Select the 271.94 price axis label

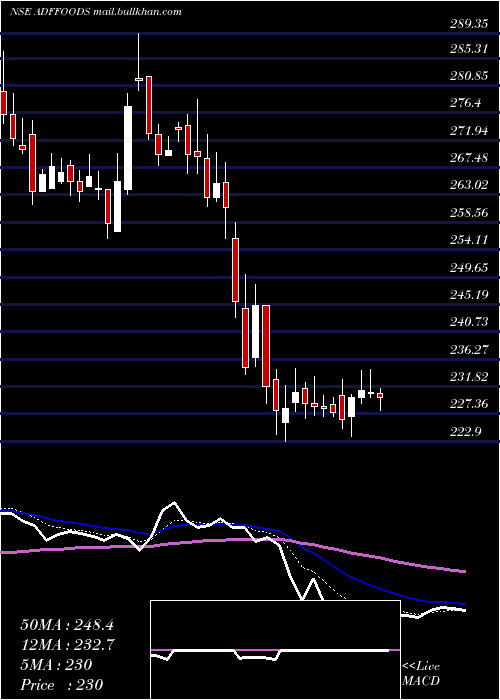(x=469, y=131)
